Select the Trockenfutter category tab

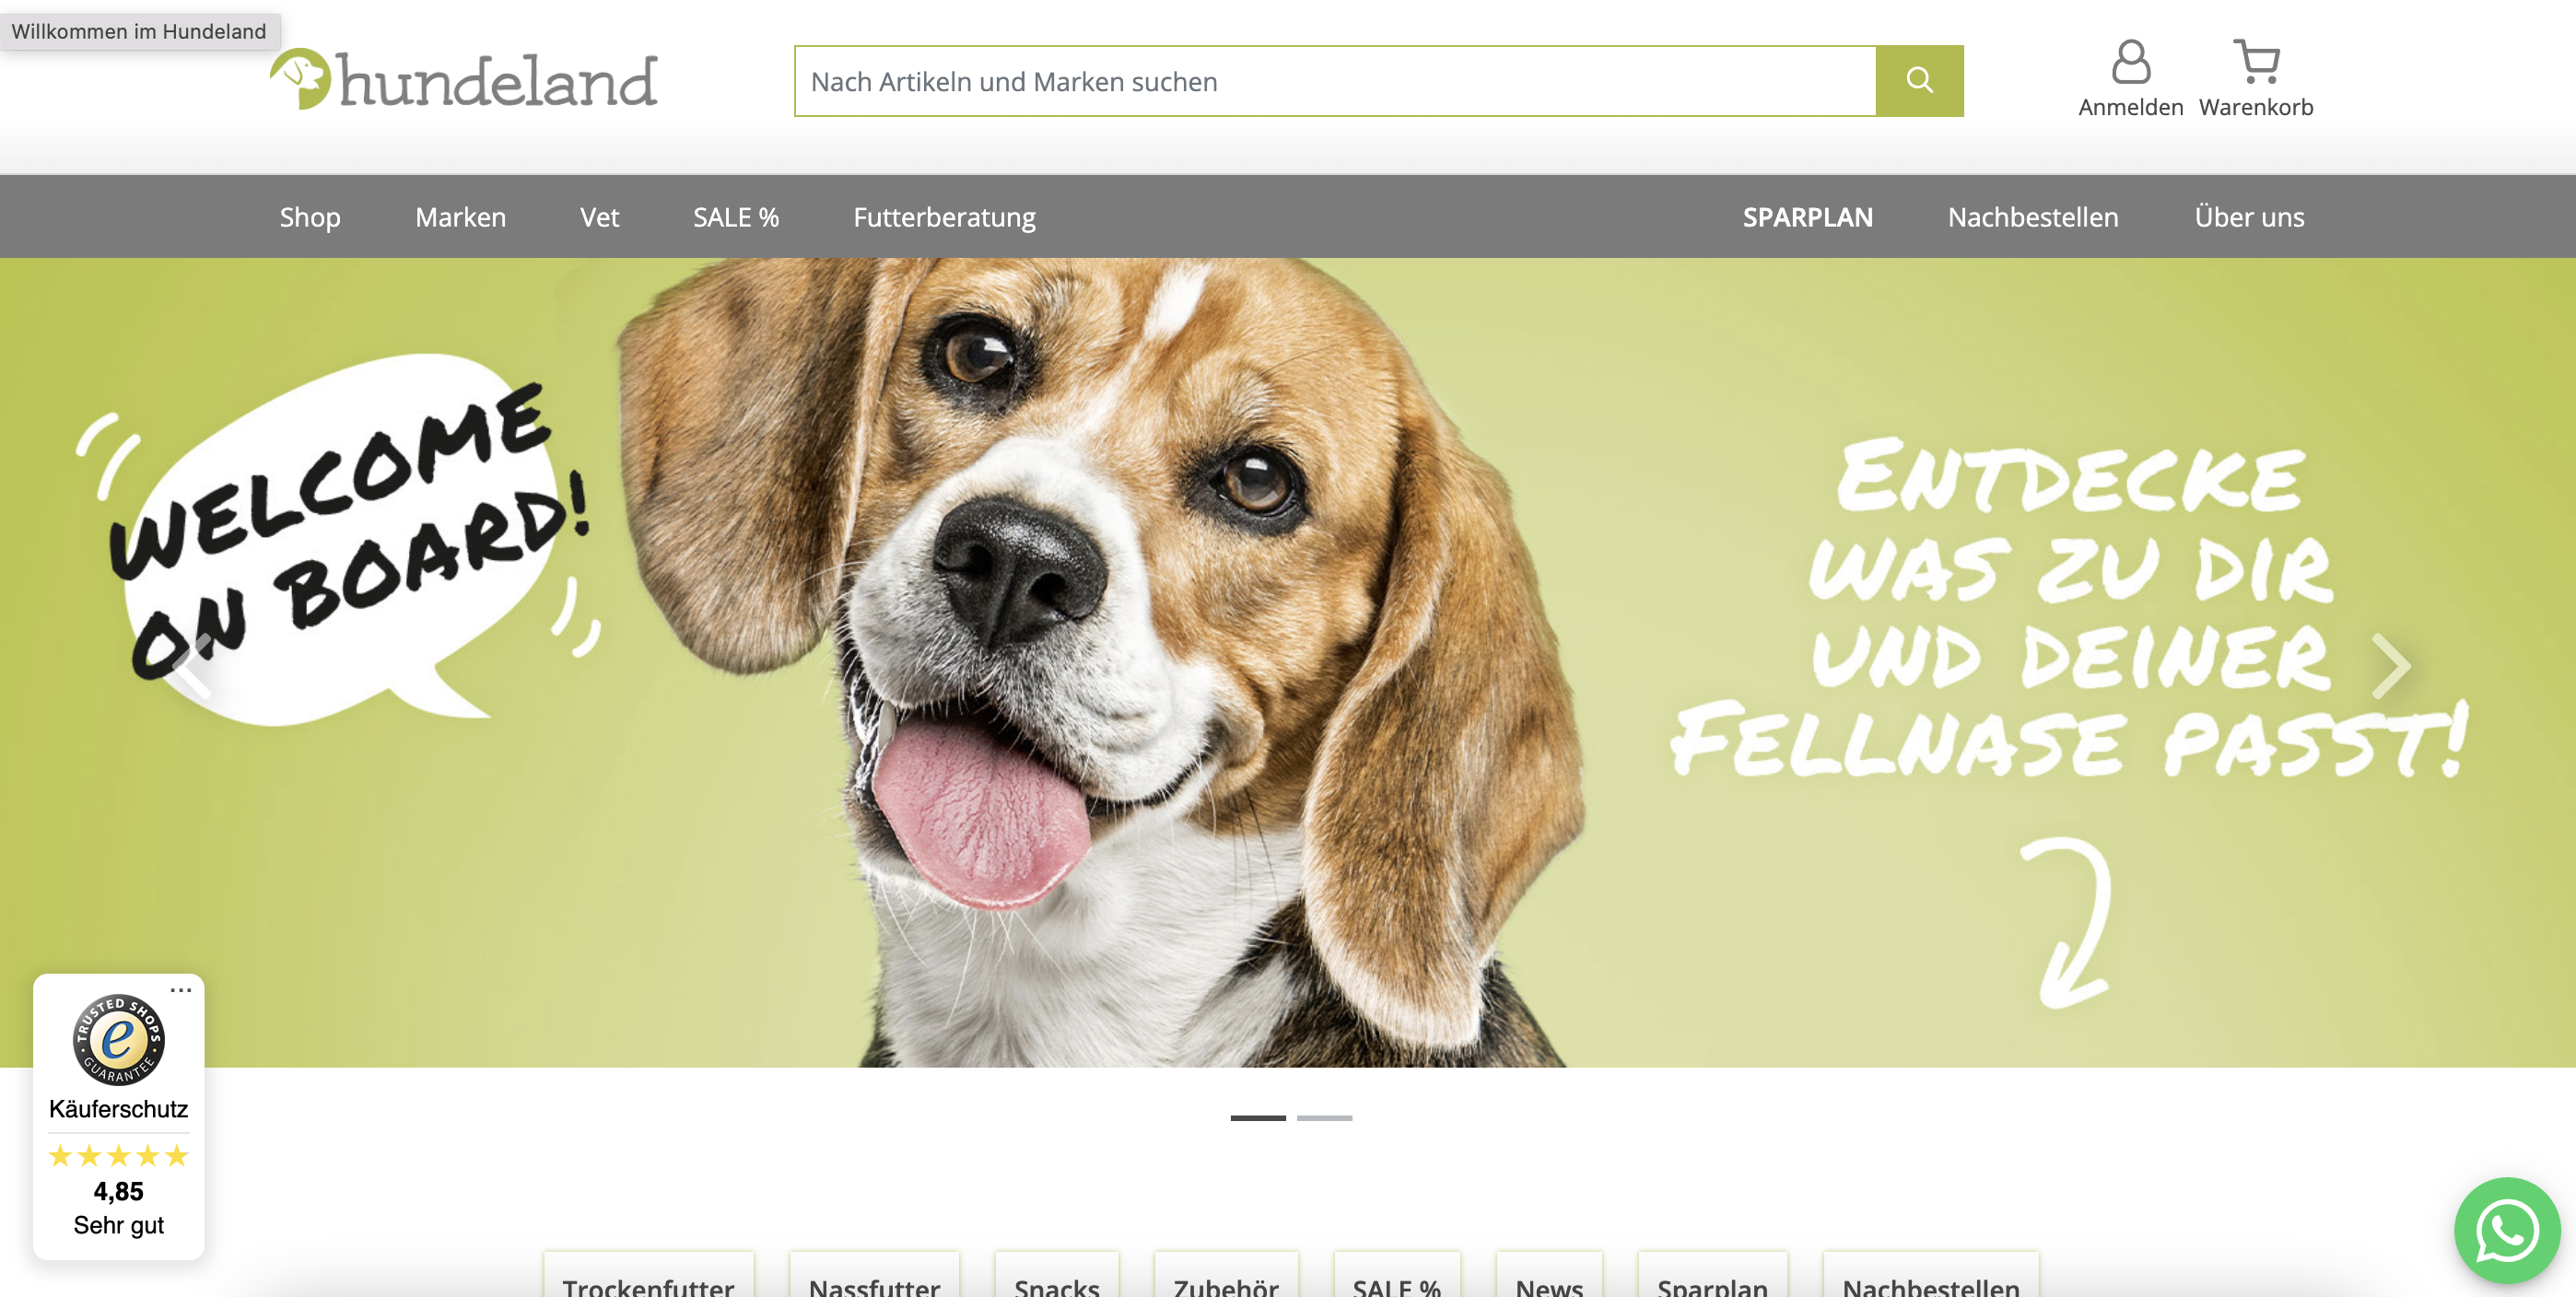[x=648, y=1278]
